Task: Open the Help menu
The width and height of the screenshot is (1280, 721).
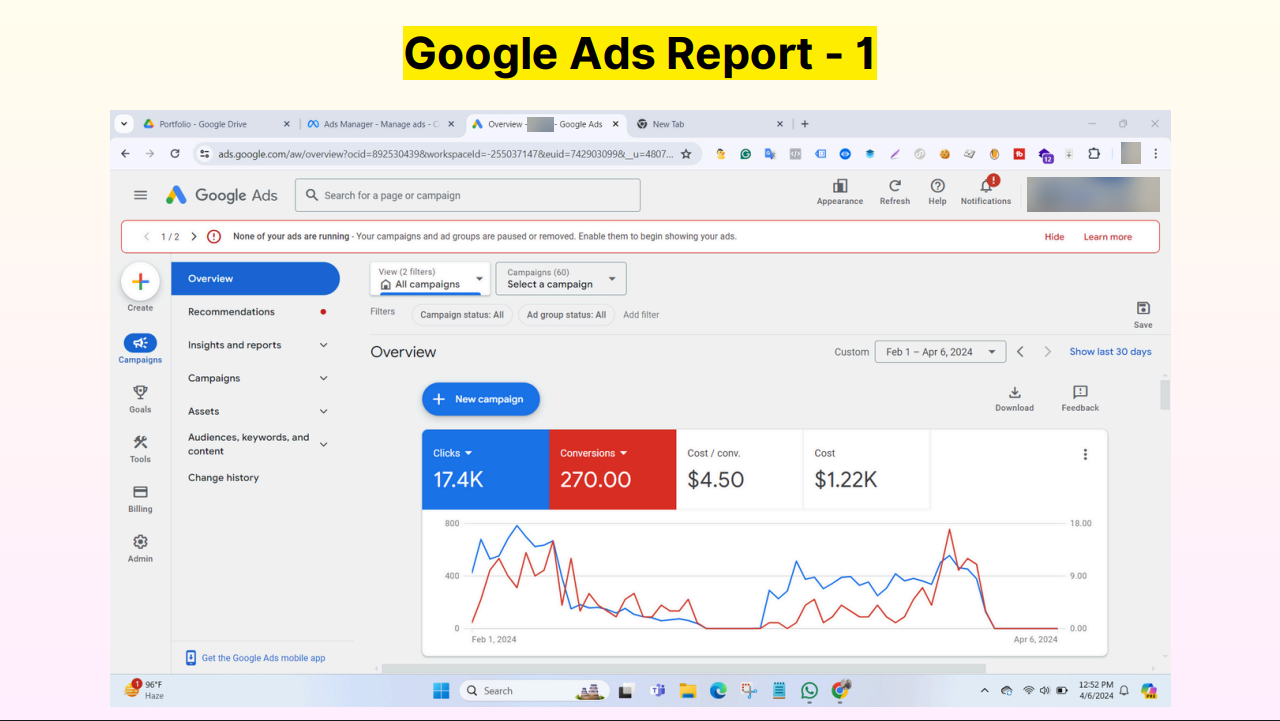Action: [x=937, y=192]
